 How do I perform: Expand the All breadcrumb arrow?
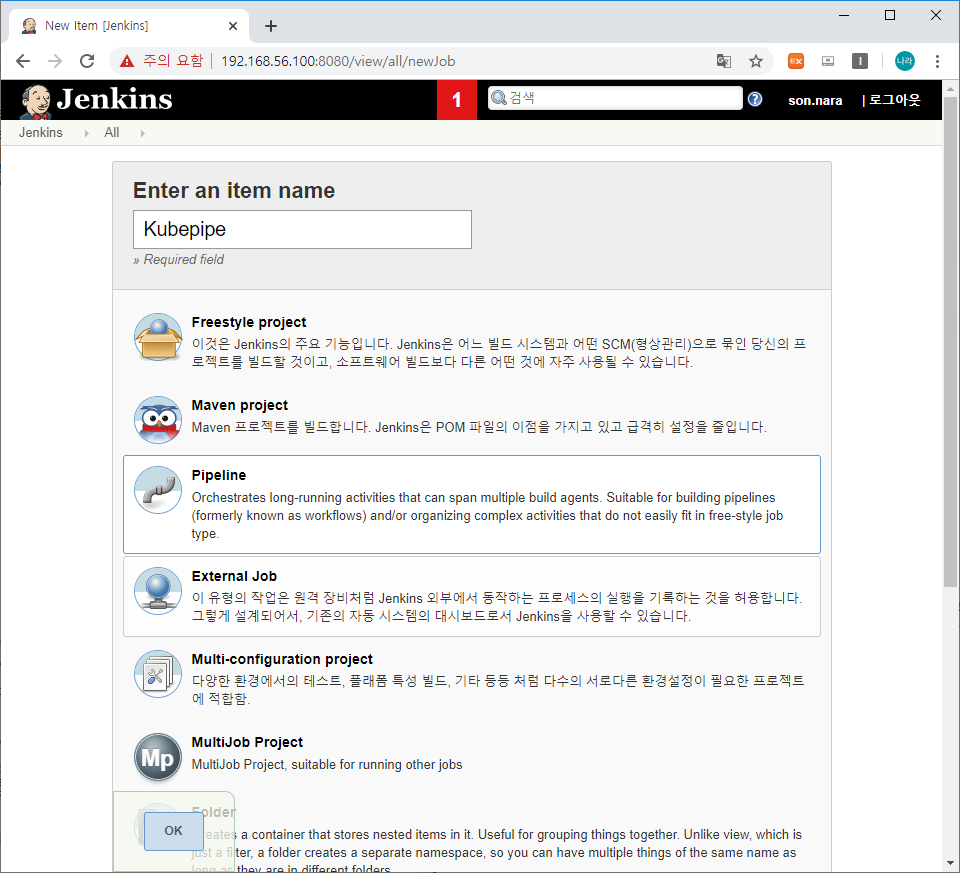coord(142,133)
